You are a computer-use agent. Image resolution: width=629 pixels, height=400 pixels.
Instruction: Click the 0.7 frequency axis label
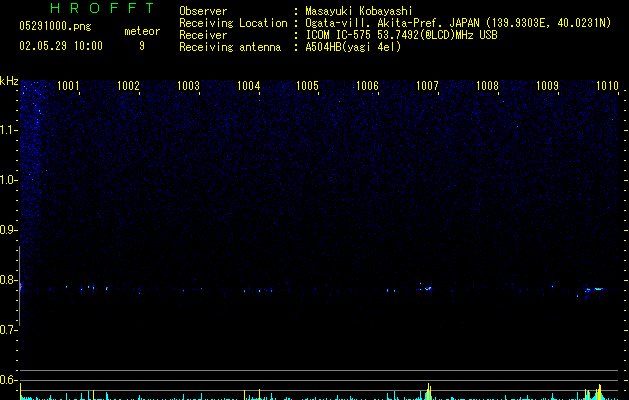[8, 330]
